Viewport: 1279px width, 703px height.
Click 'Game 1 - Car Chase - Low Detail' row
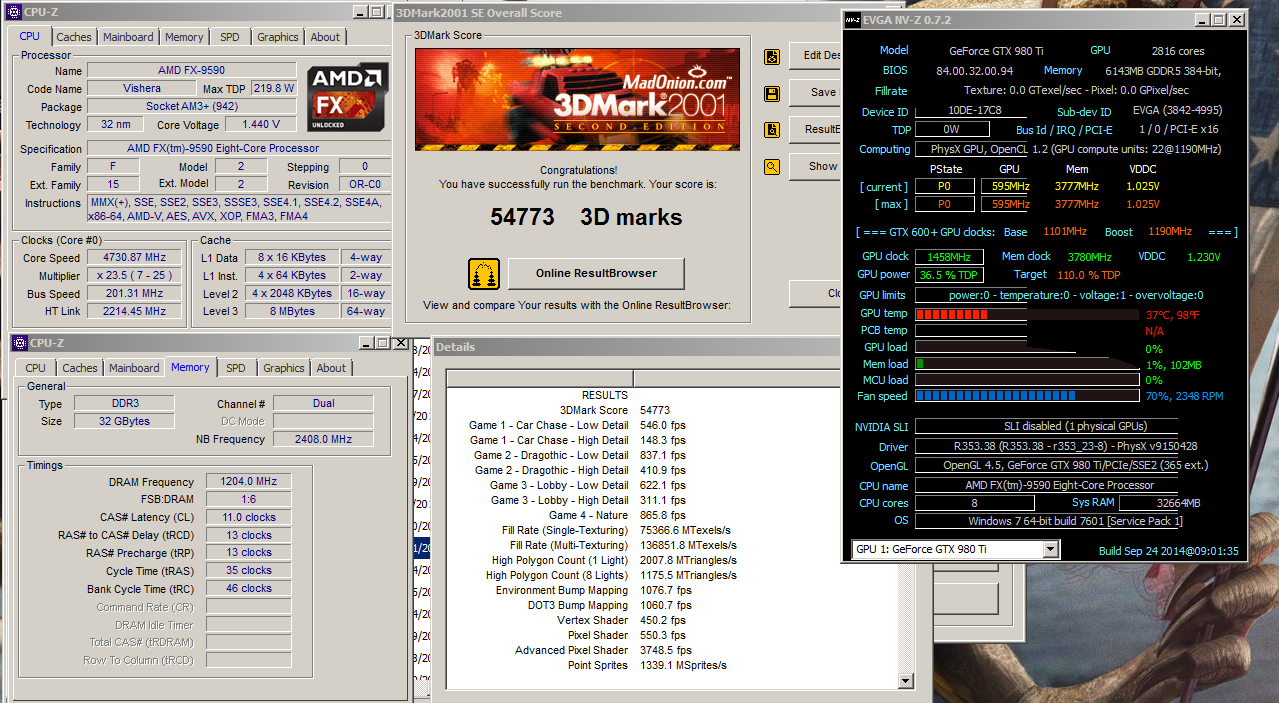(577, 425)
